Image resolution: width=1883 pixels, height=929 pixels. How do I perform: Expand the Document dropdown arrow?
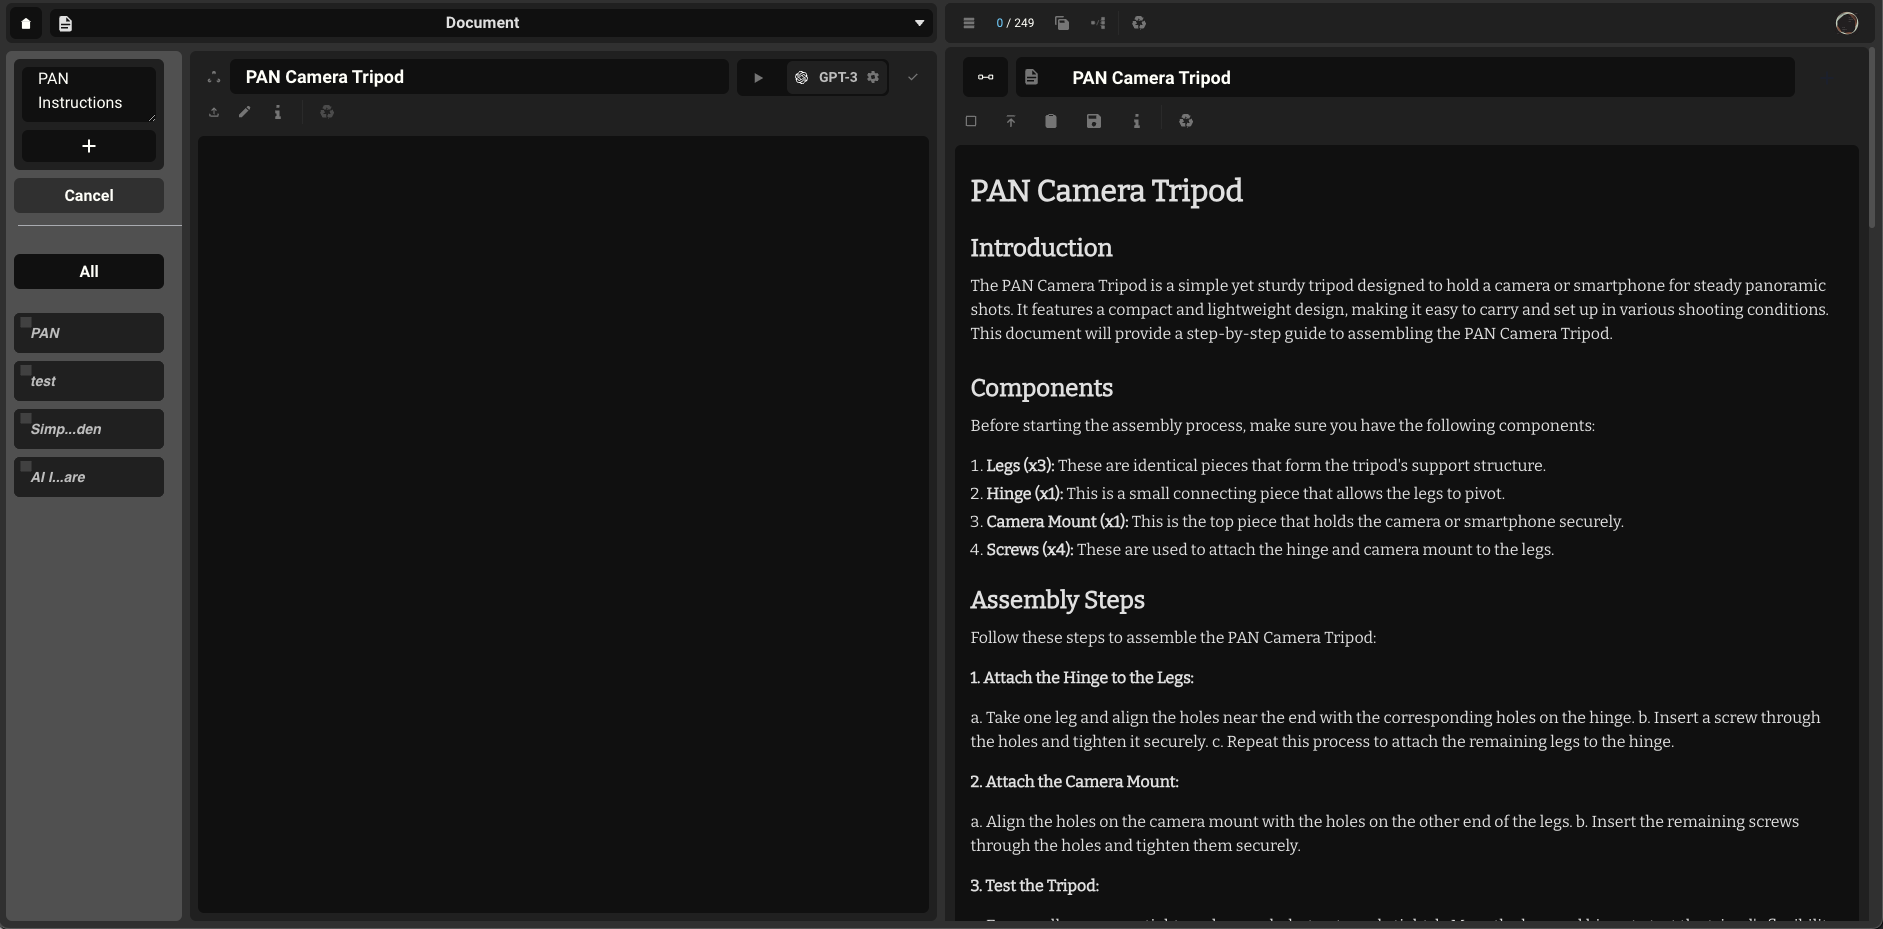click(x=919, y=23)
